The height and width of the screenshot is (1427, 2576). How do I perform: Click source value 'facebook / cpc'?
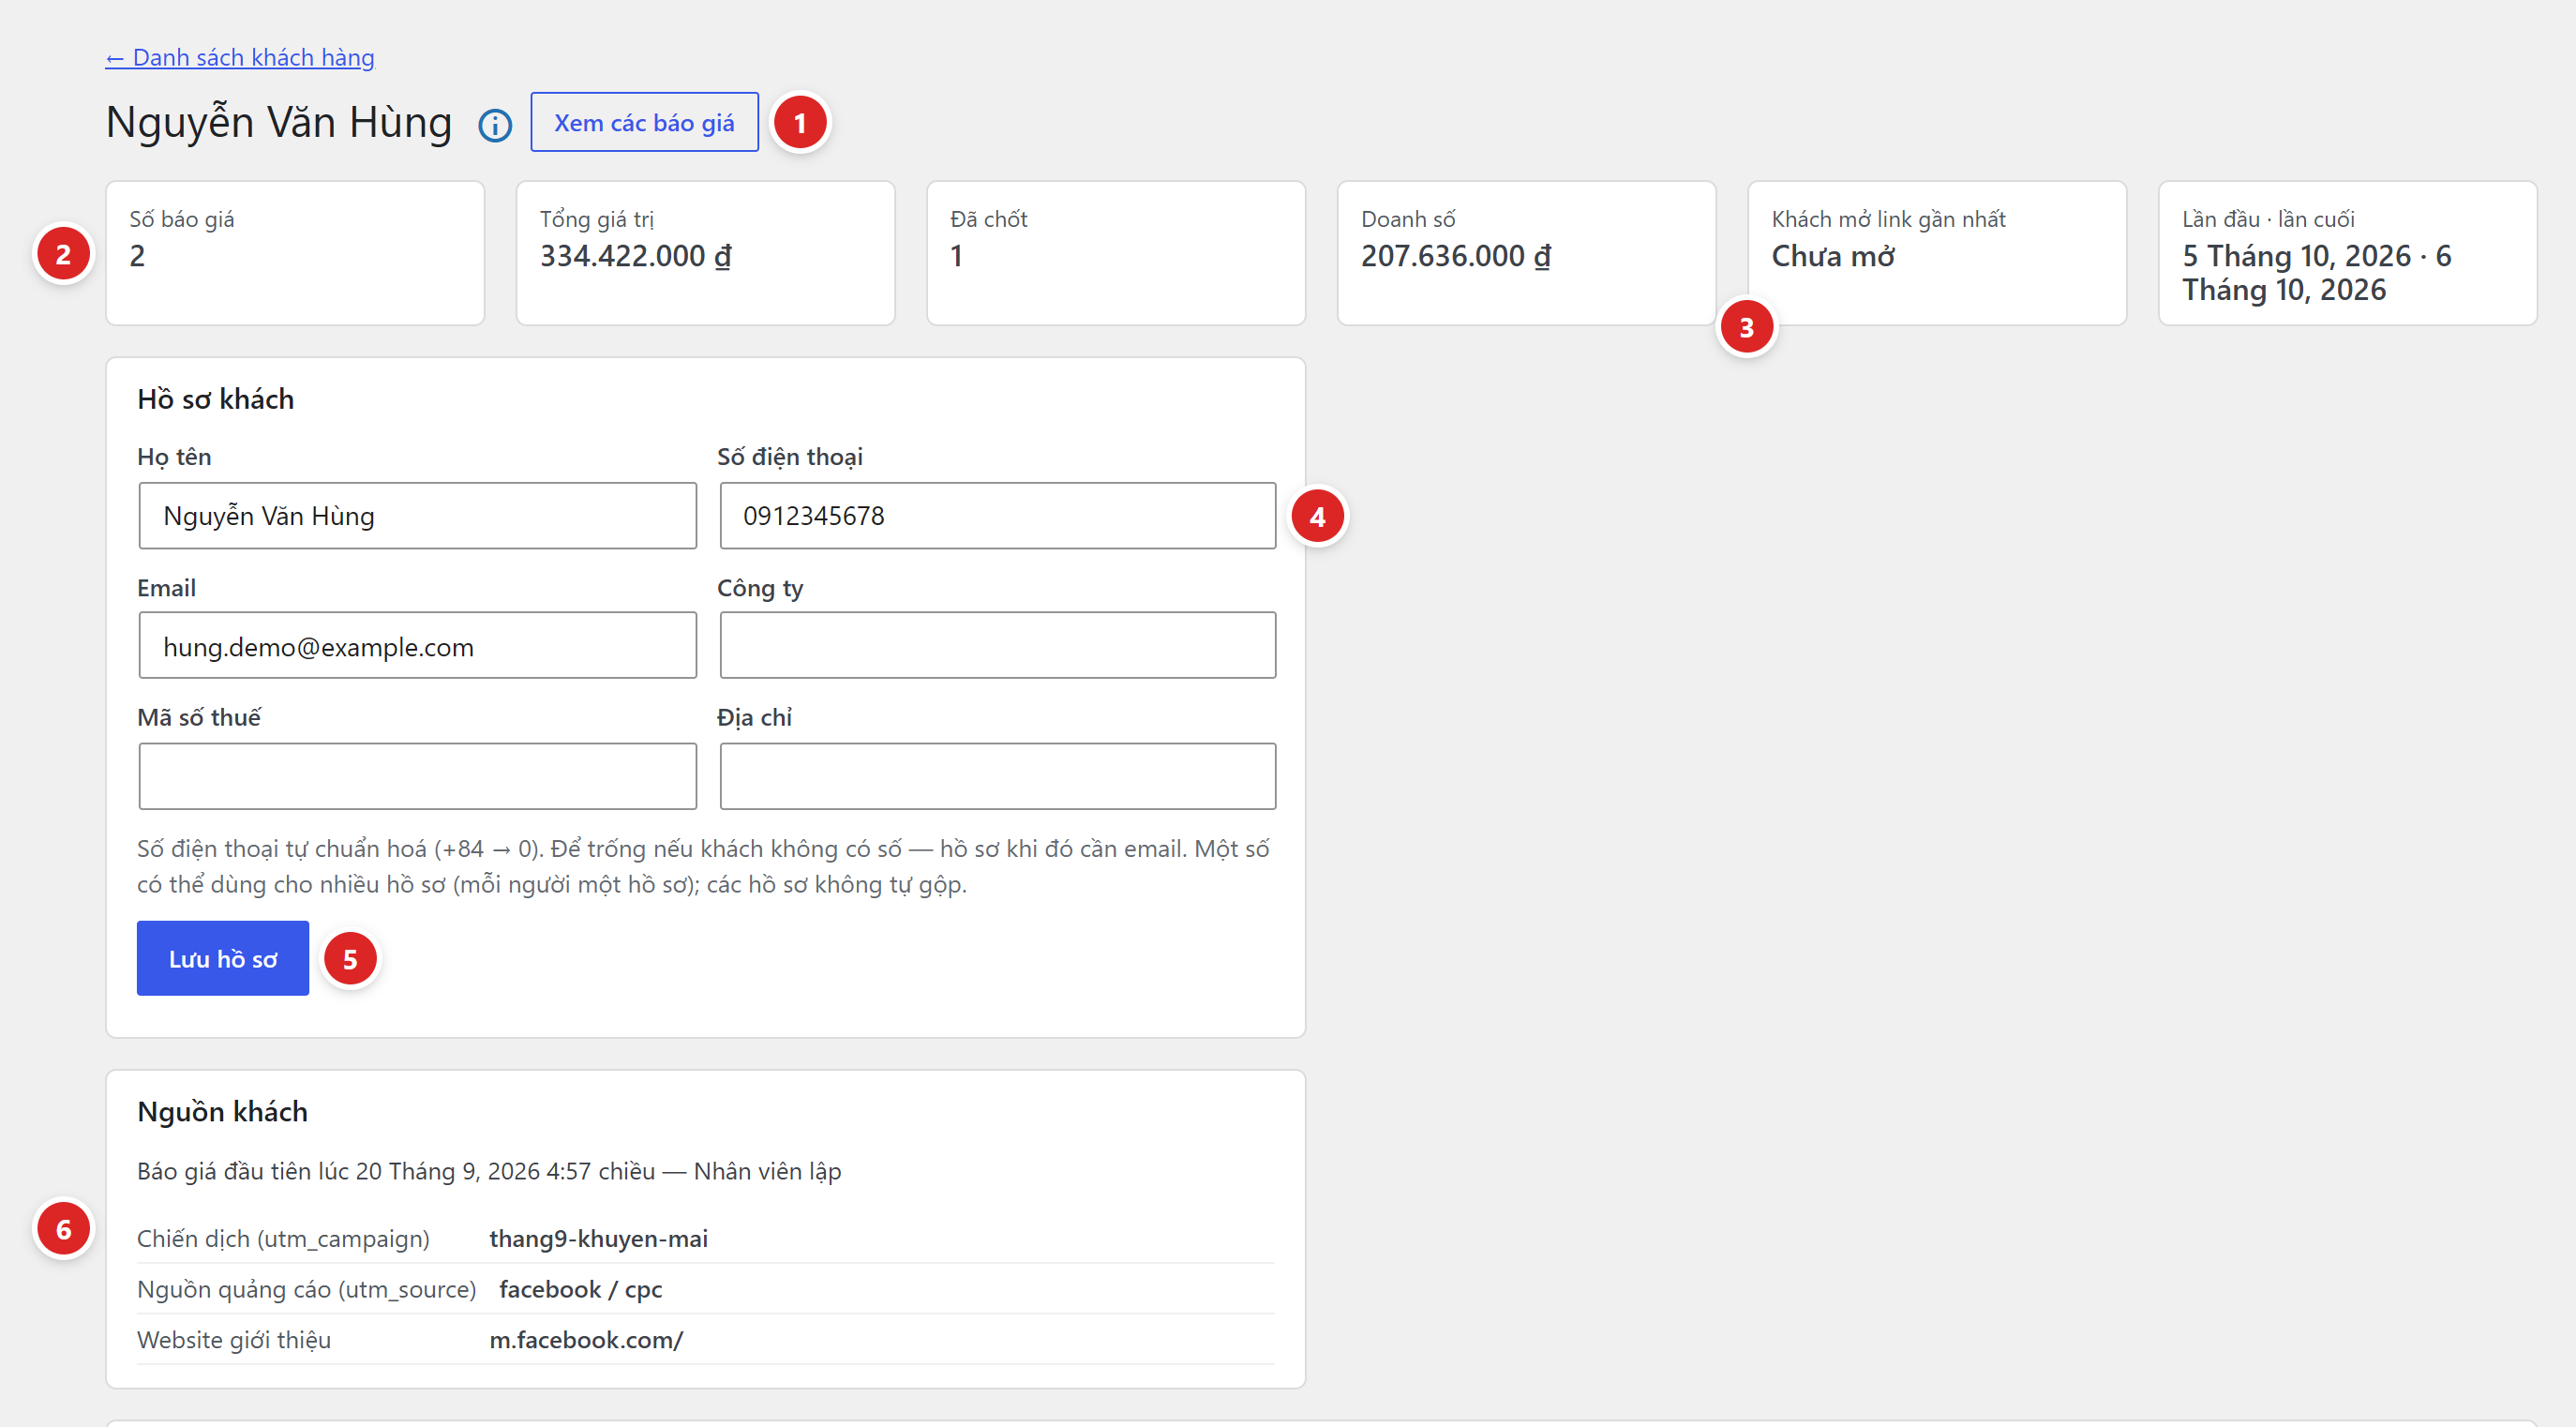pos(580,1289)
